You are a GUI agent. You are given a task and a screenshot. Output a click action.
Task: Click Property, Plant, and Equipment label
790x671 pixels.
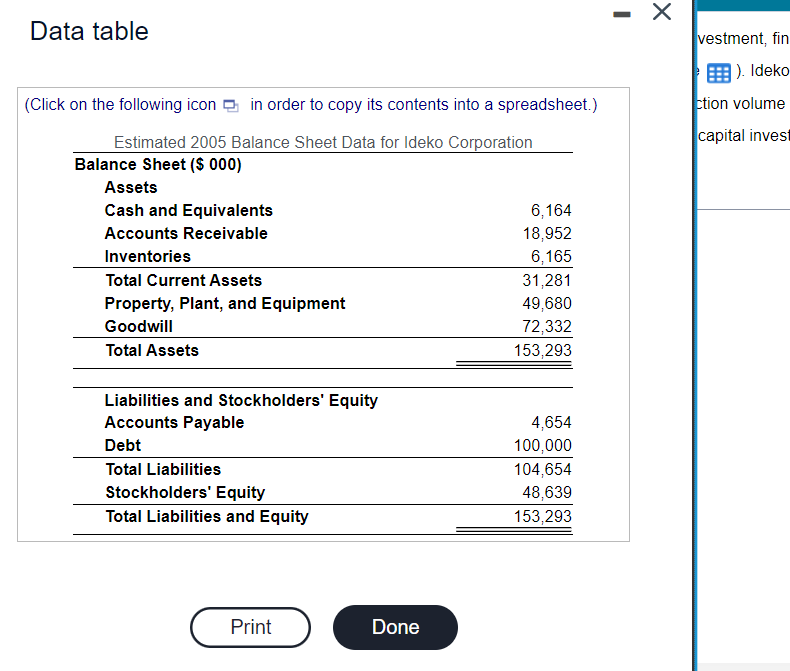click(x=225, y=304)
